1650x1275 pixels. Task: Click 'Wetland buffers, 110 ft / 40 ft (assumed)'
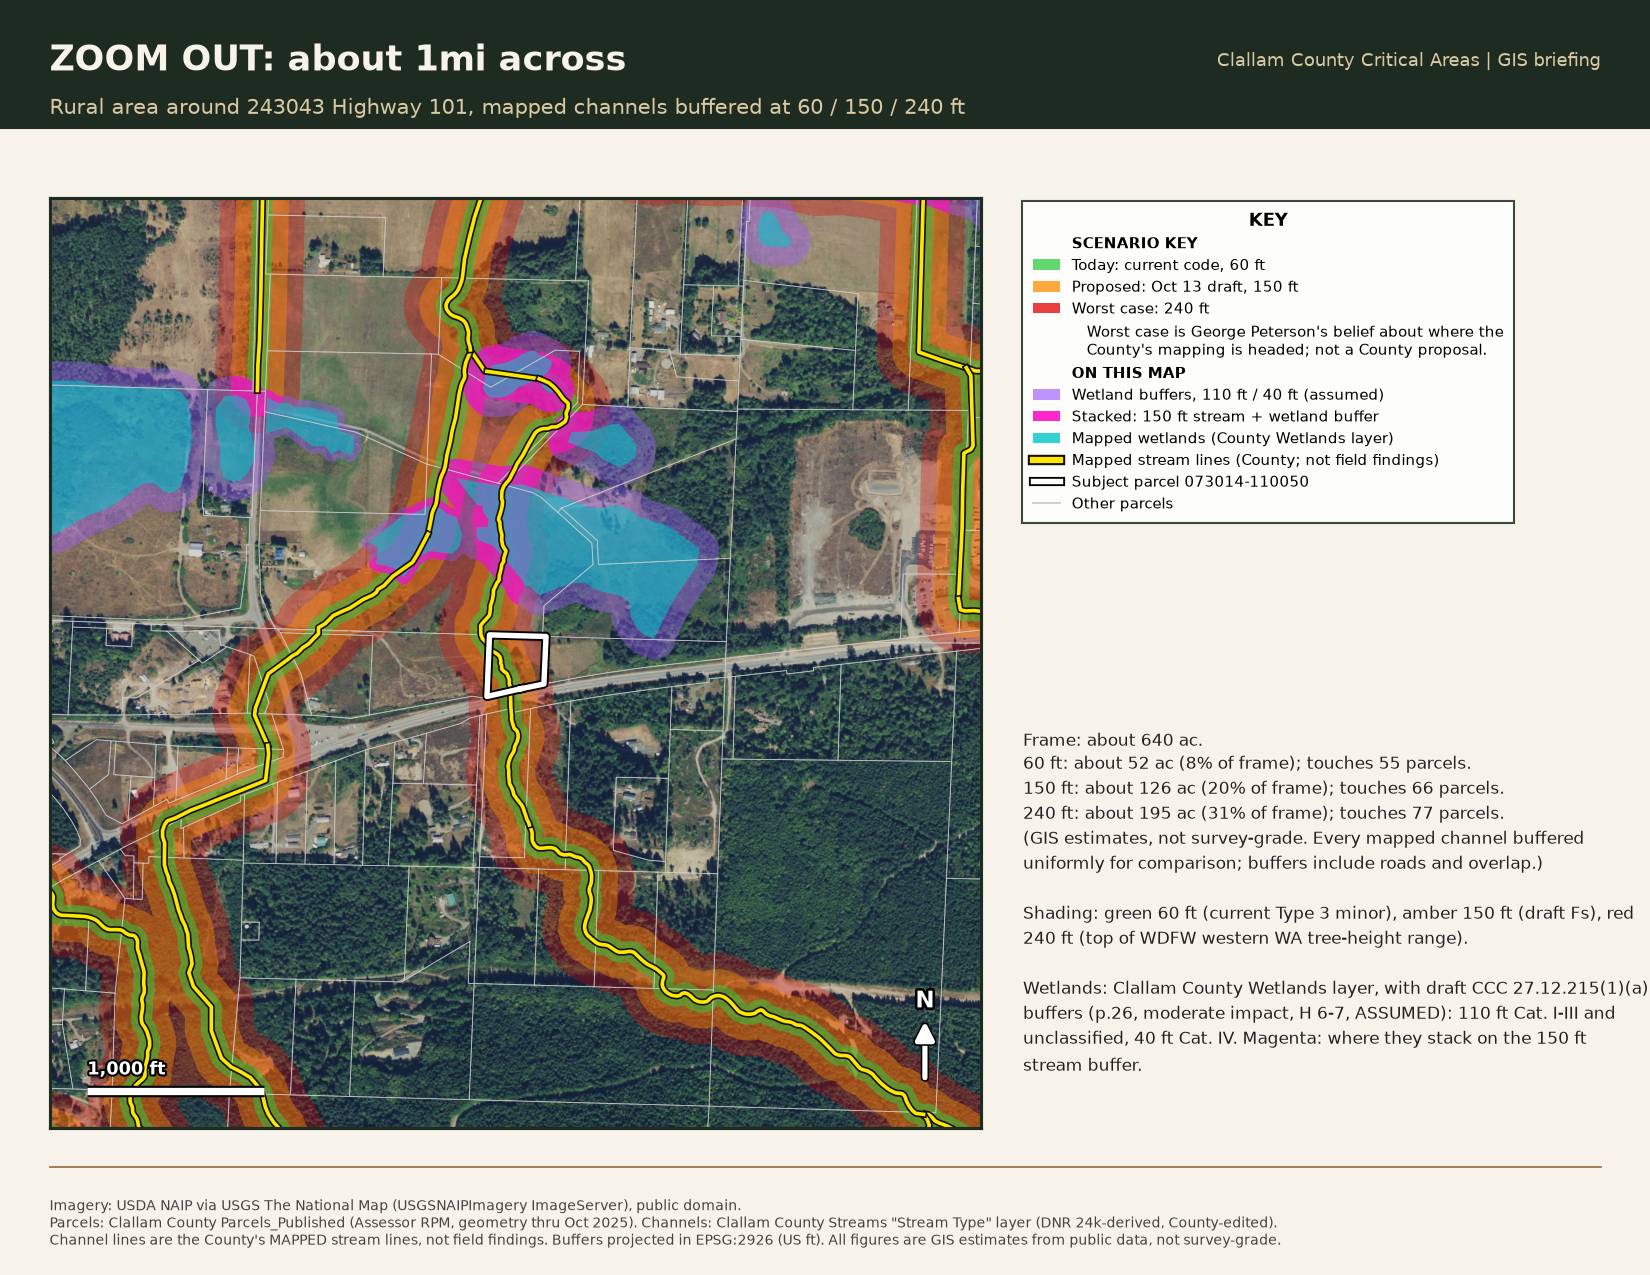[x=1228, y=395]
